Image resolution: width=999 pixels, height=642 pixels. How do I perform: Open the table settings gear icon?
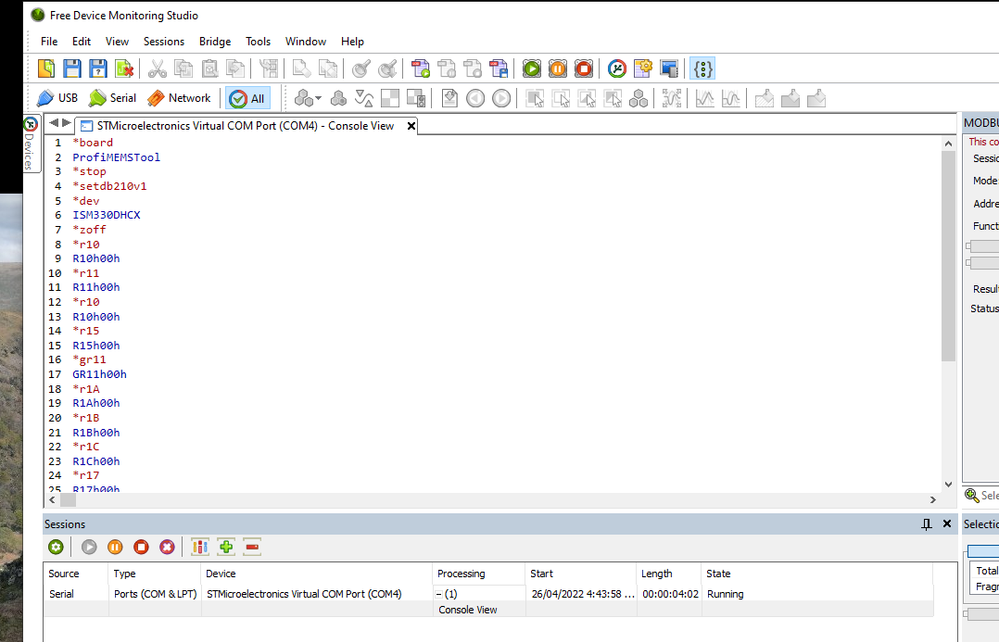click(643, 68)
